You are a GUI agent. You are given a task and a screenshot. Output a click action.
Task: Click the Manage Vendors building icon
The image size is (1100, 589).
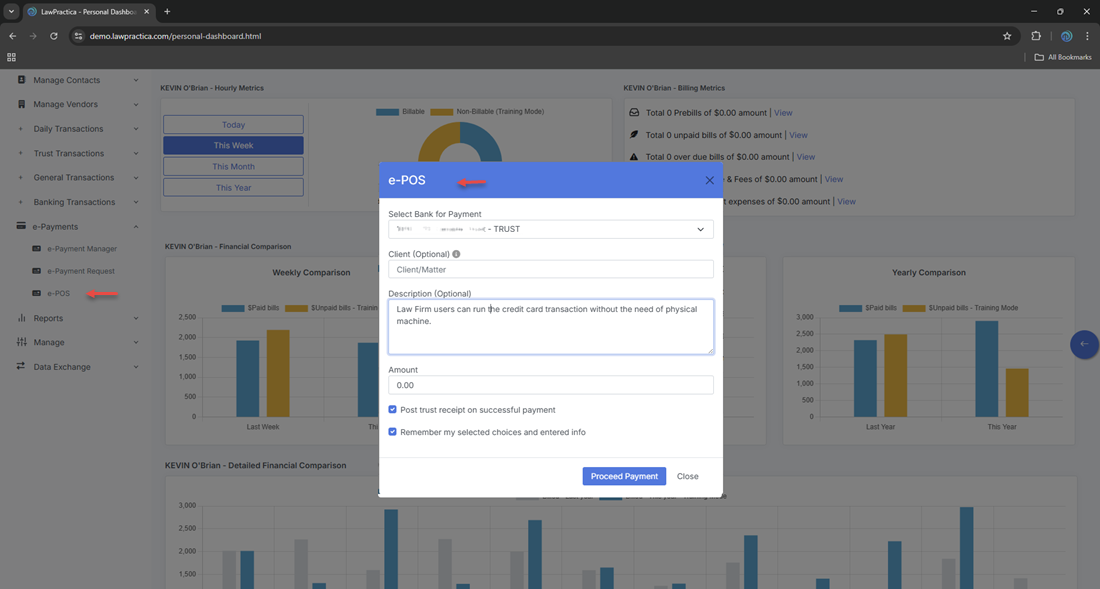pos(21,104)
